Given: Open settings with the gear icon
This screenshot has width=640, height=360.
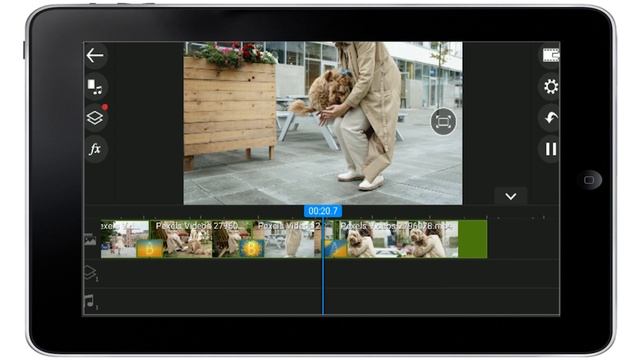Looking at the screenshot, I should 550,87.
